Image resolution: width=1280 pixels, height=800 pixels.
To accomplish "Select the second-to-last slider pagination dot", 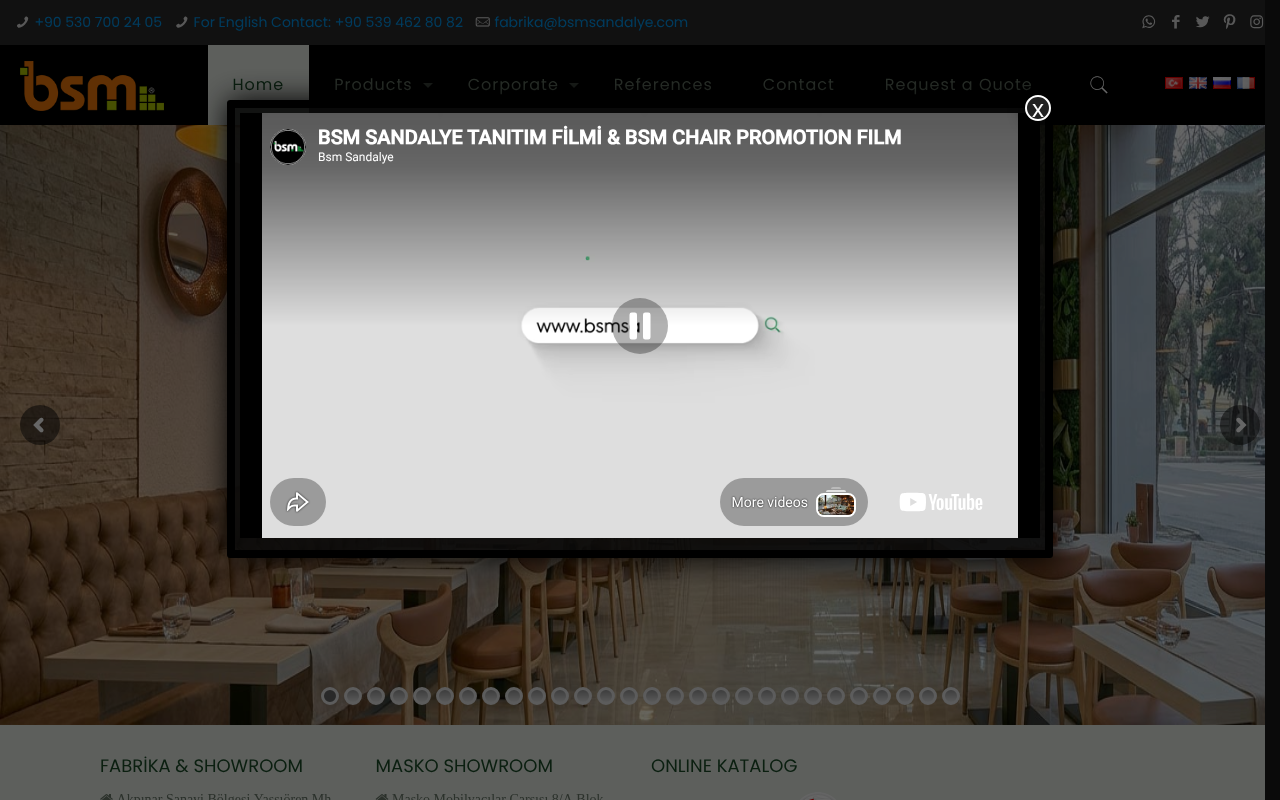I will [x=928, y=696].
